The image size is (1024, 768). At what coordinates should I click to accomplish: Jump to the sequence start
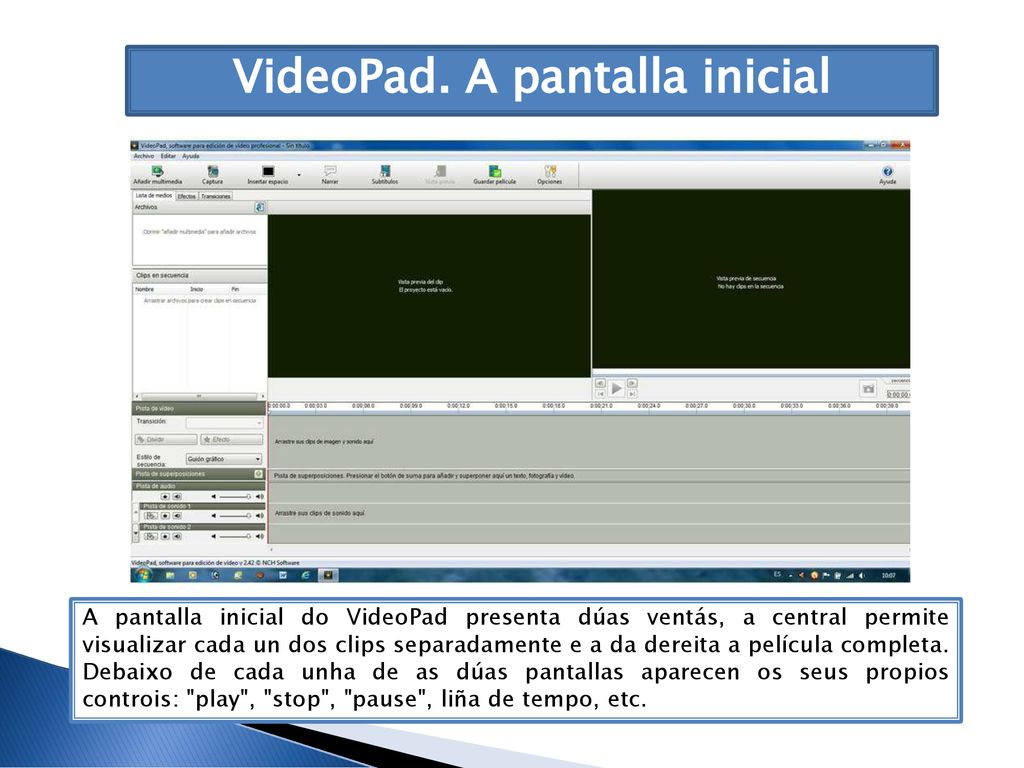click(x=600, y=394)
